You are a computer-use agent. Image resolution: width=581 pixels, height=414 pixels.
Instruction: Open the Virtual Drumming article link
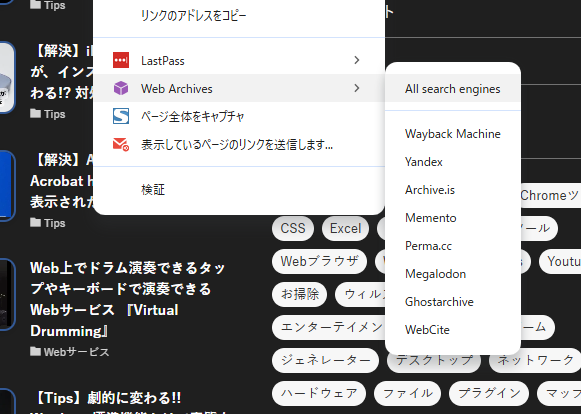pyautogui.click(x=128, y=299)
